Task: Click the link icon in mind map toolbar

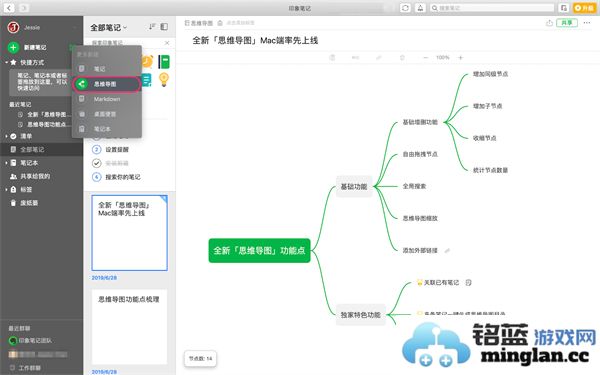Action: (x=379, y=57)
